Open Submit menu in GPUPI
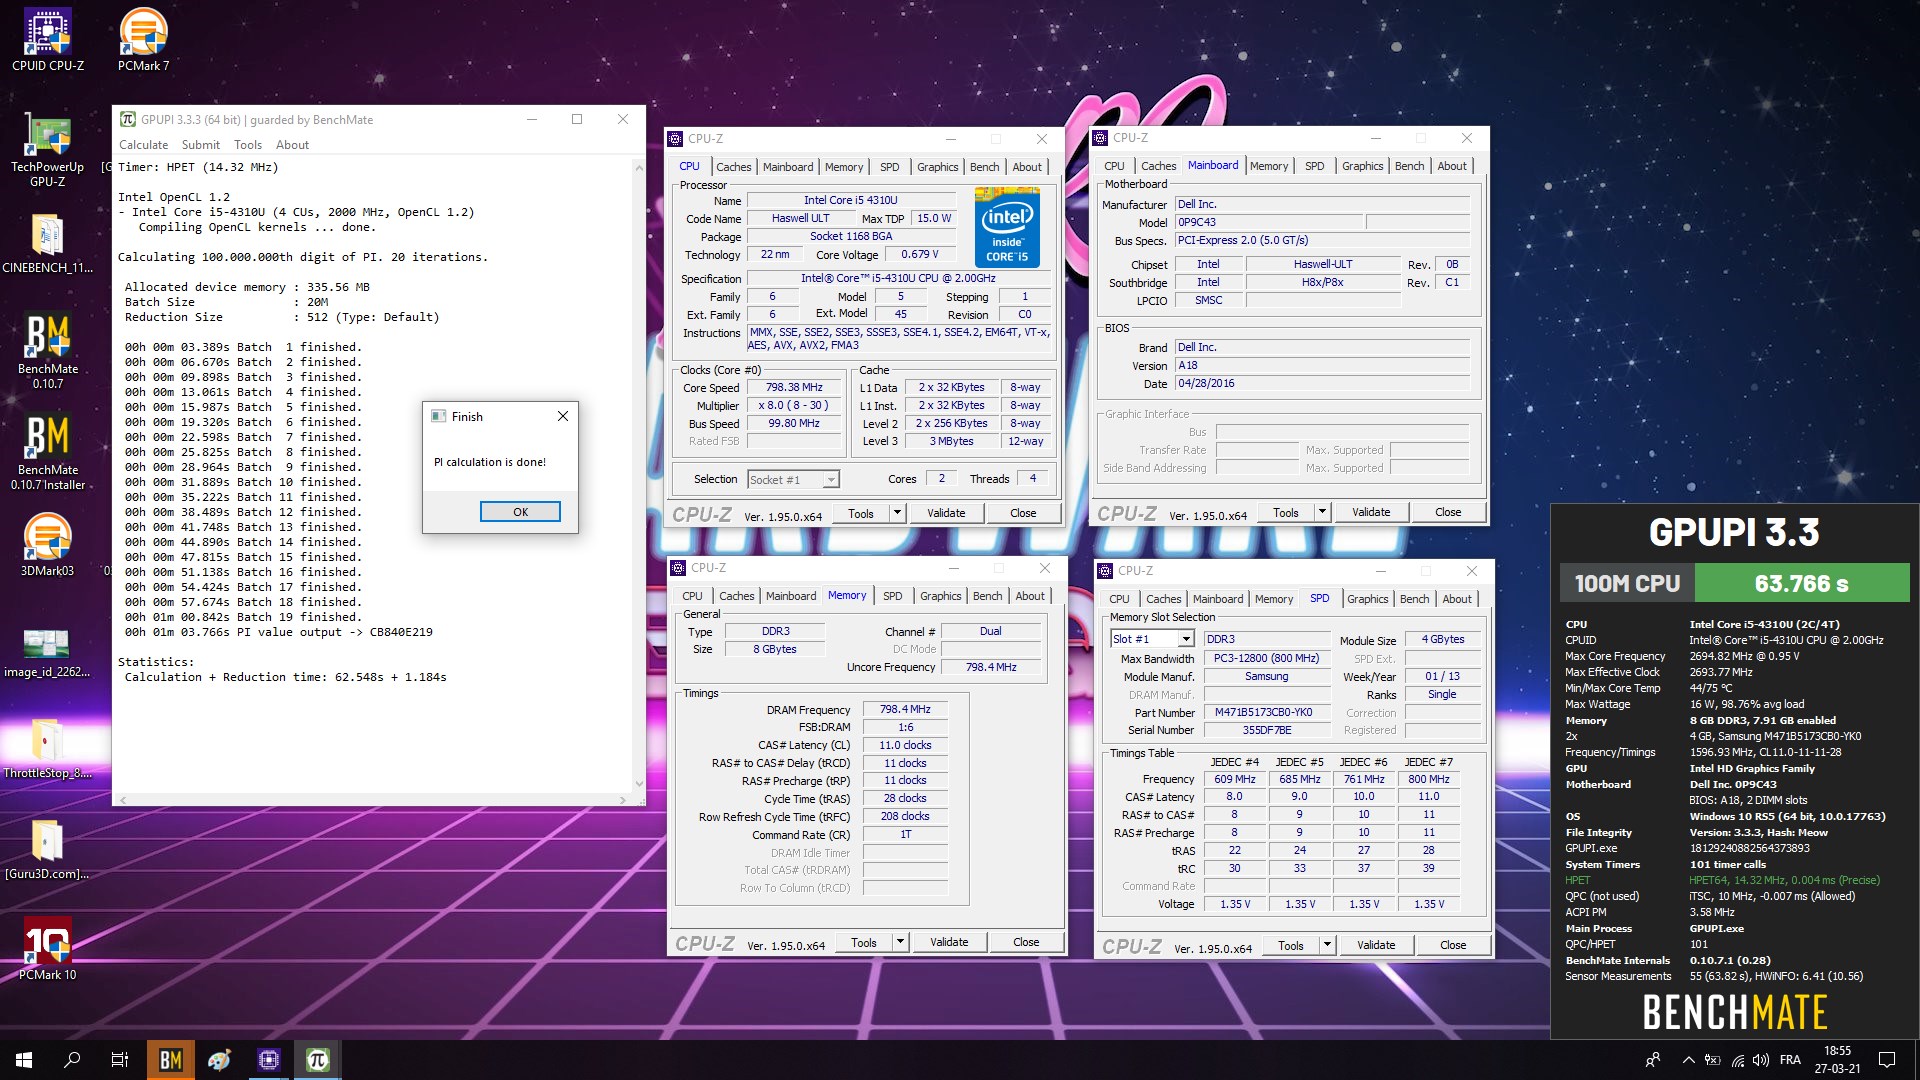1920x1080 pixels. 200,145
